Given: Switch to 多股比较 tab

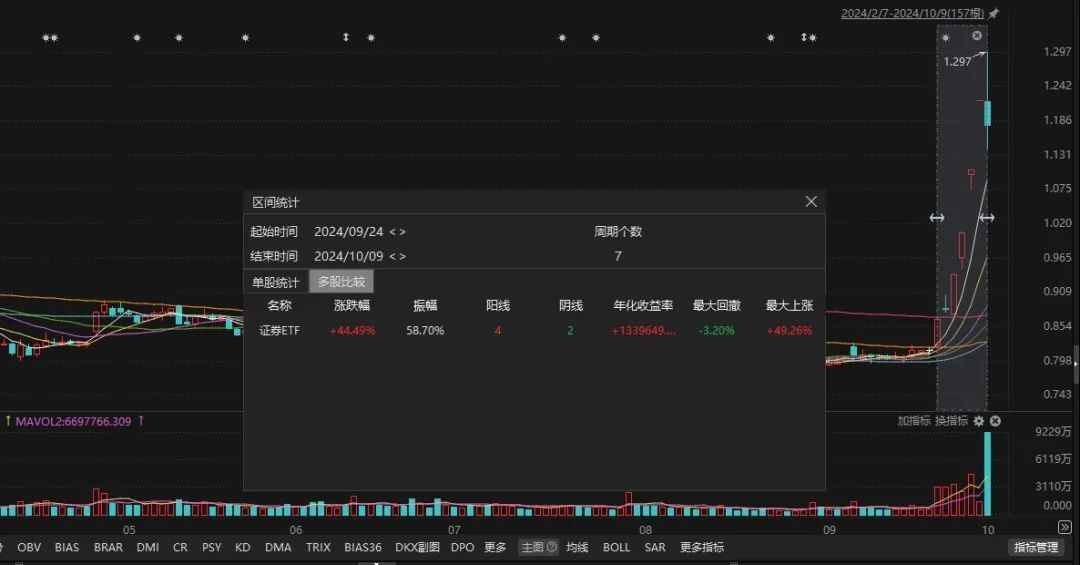Looking at the screenshot, I should pyautogui.click(x=342, y=282).
